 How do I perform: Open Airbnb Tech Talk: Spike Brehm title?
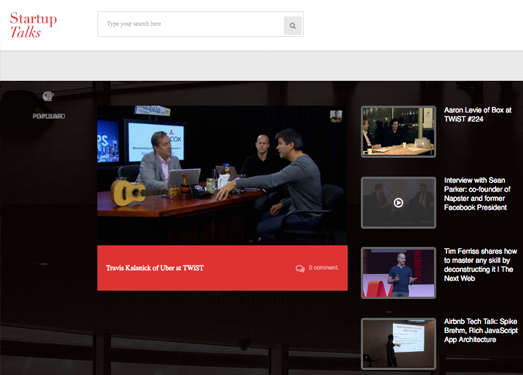coord(481,330)
